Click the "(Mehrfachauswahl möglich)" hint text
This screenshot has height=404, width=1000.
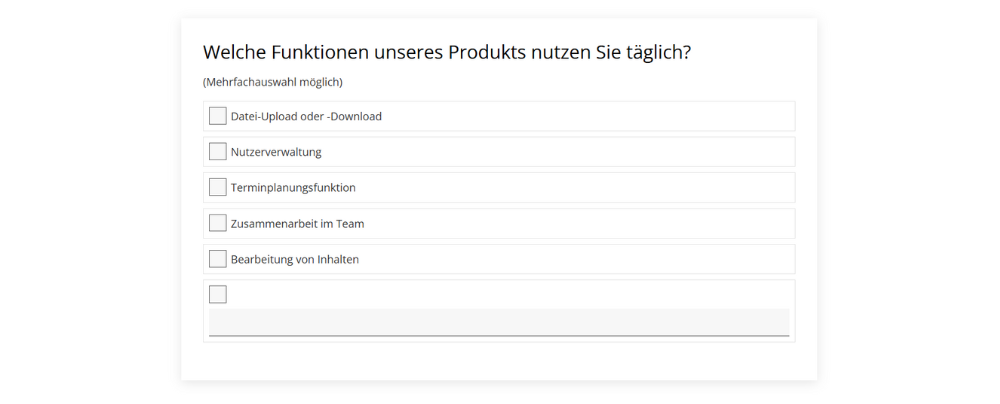point(272,82)
